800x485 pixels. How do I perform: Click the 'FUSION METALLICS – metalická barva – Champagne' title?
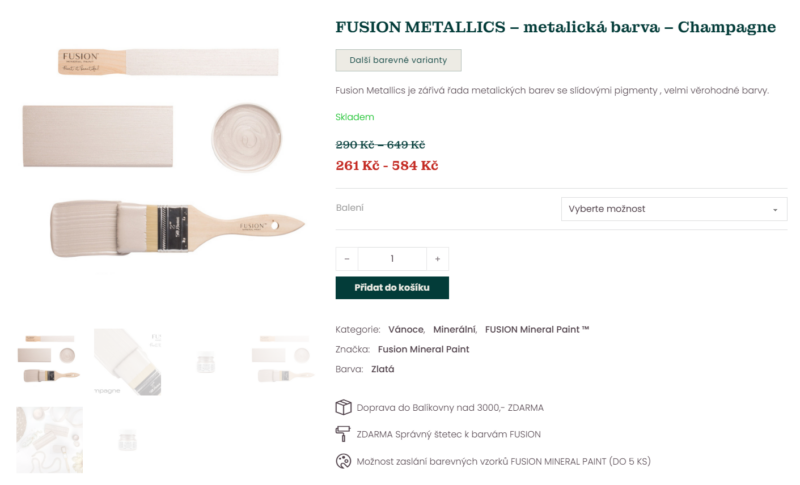[555, 27]
